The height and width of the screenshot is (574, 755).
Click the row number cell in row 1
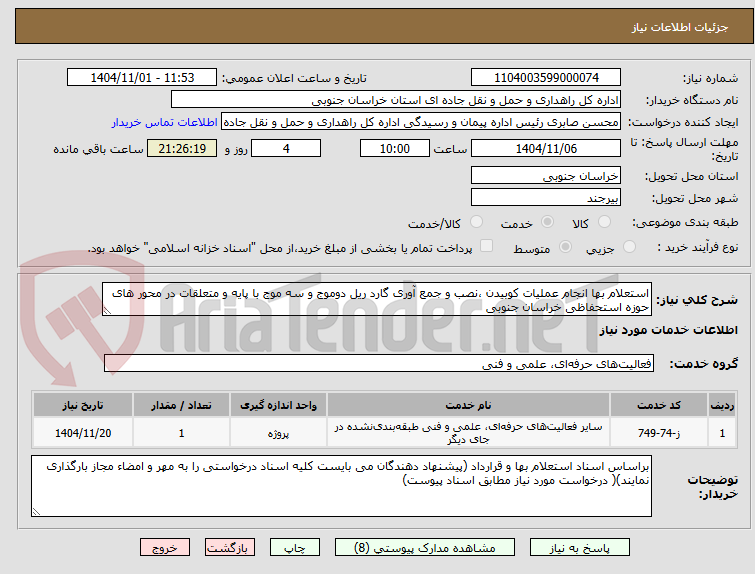(x=722, y=433)
